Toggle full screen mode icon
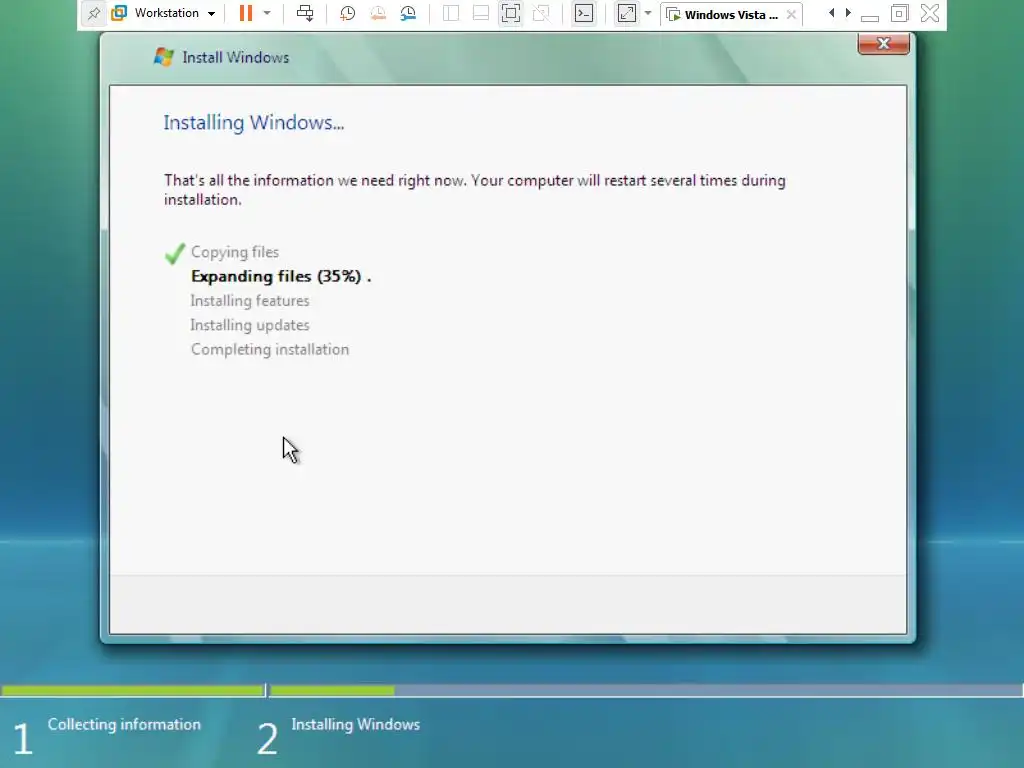 511,13
